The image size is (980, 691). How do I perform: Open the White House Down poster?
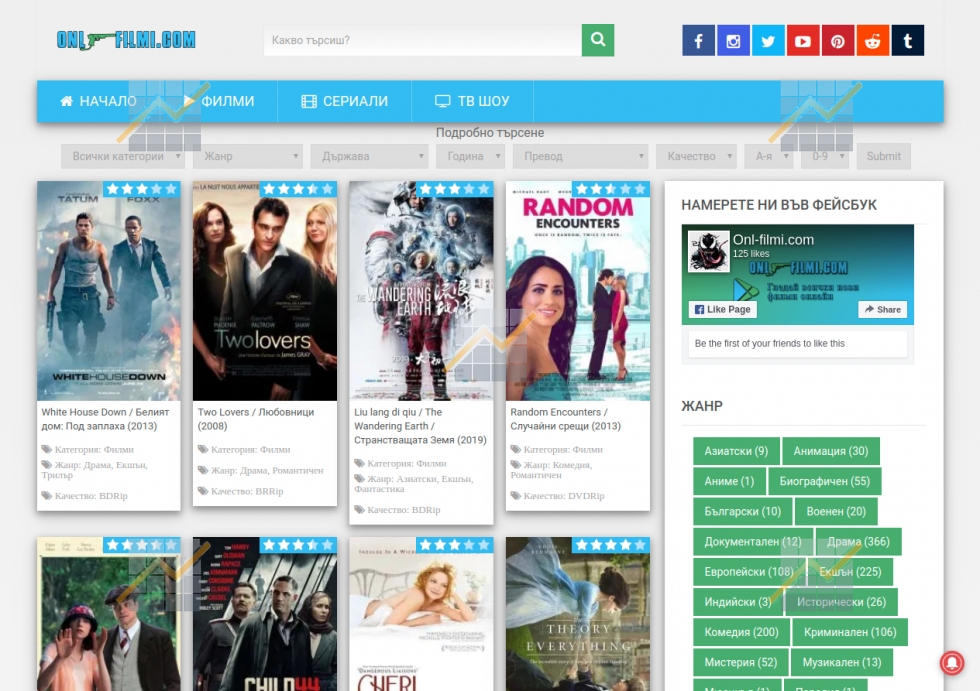pyautogui.click(x=109, y=291)
